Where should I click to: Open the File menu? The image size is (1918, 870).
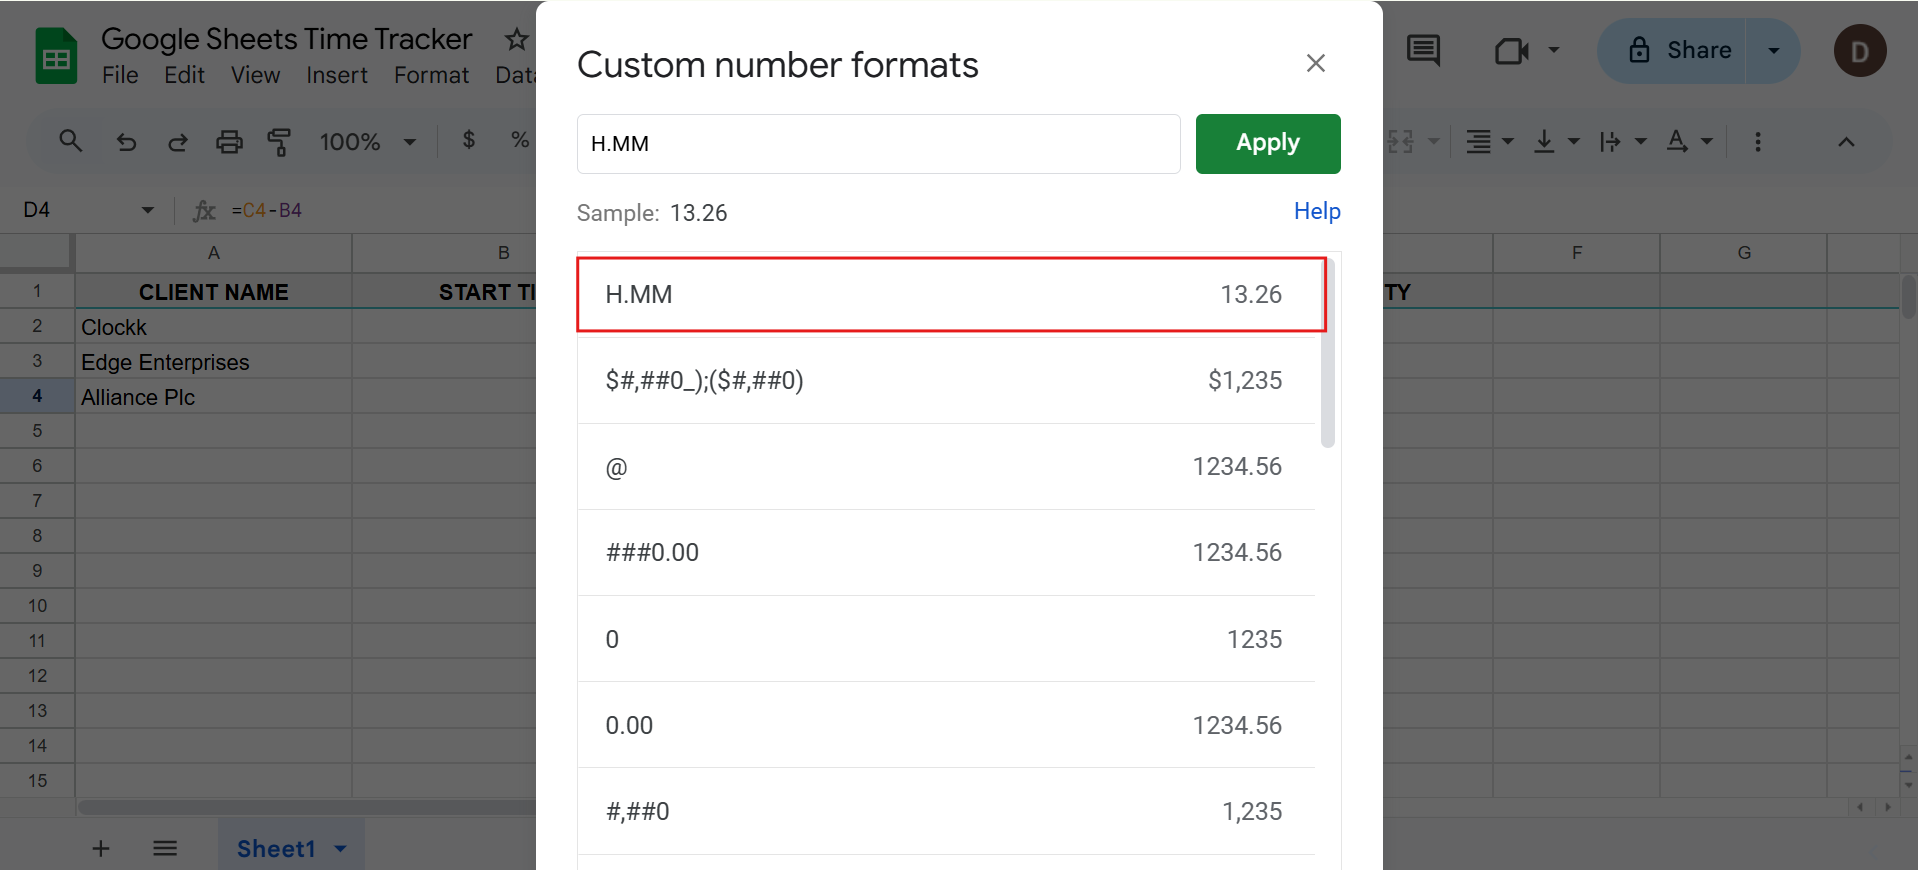click(x=120, y=76)
